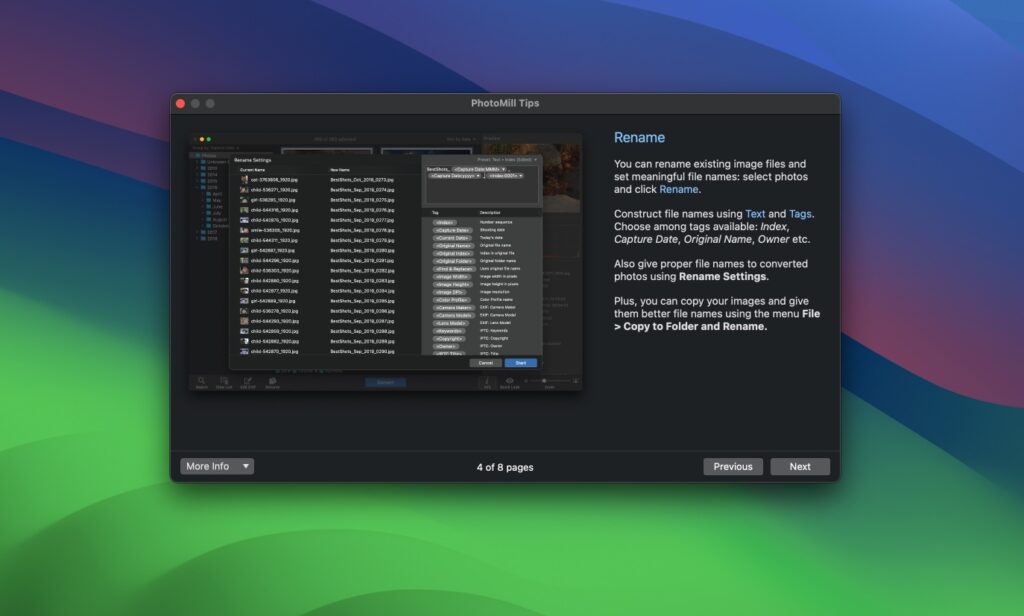Image resolution: width=1024 pixels, height=616 pixels.
Task: Go to the Next tips page
Action: point(800,466)
